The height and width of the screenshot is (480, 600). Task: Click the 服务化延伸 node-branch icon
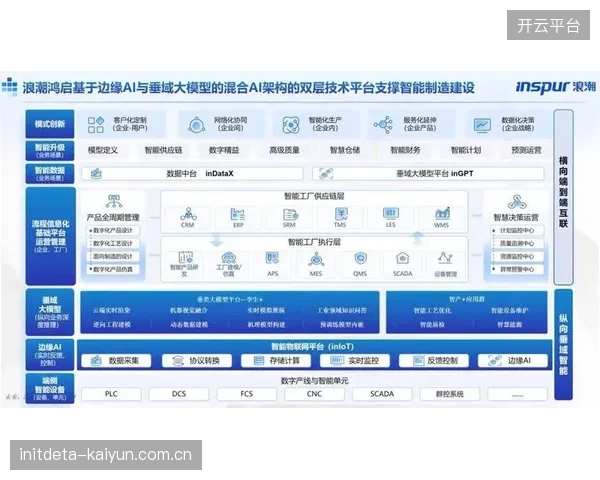pyautogui.click(x=383, y=124)
